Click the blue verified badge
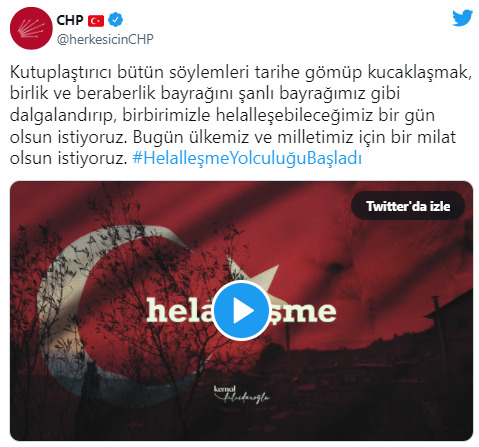The width and height of the screenshot is (479, 447). 116,20
